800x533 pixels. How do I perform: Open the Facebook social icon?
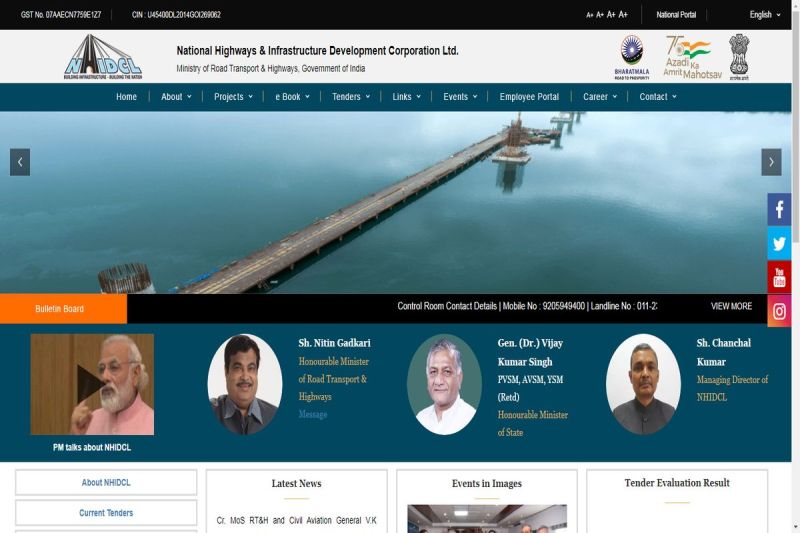point(779,210)
